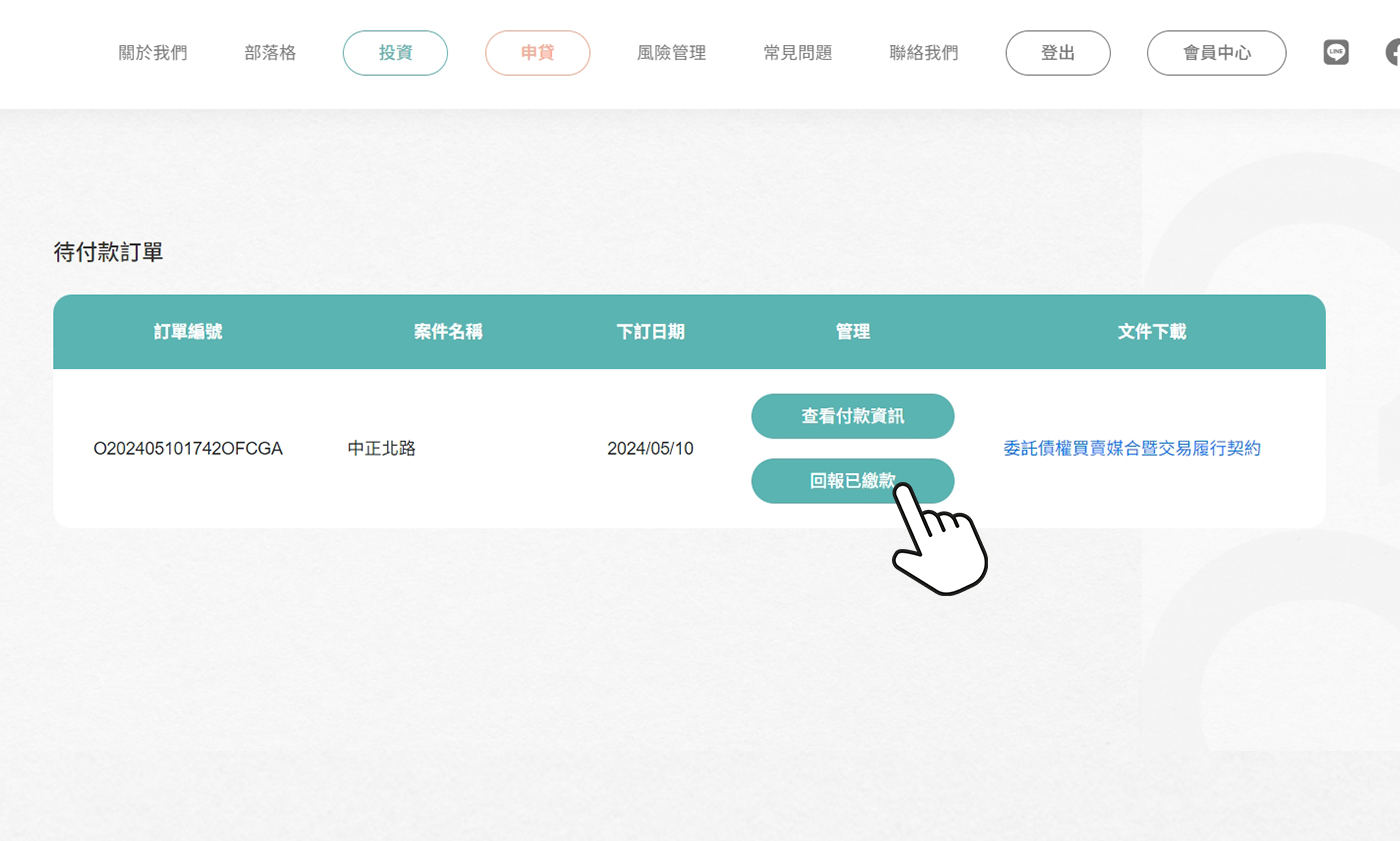
Task: Click the 管理 column header
Action: (853, 332)
